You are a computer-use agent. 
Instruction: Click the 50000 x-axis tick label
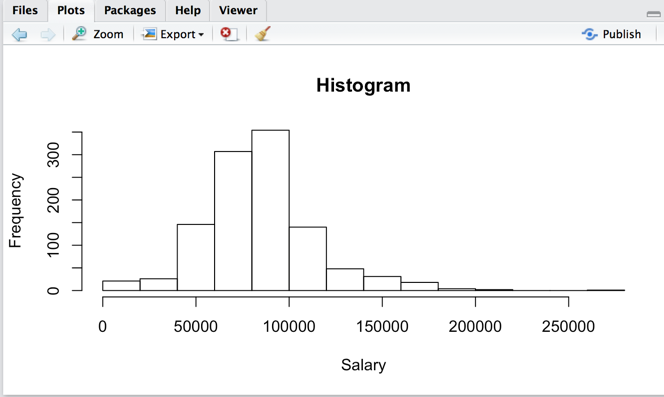(x=196, y=327)
